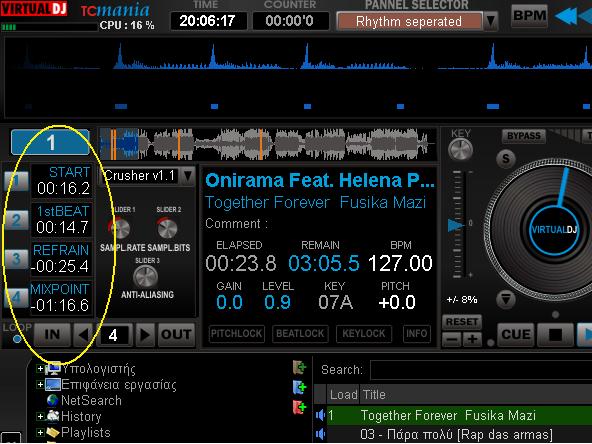592x444 pixels.
Task: Click the 1stBEAT cue time 00:14.7
Action: pos(62,227)
